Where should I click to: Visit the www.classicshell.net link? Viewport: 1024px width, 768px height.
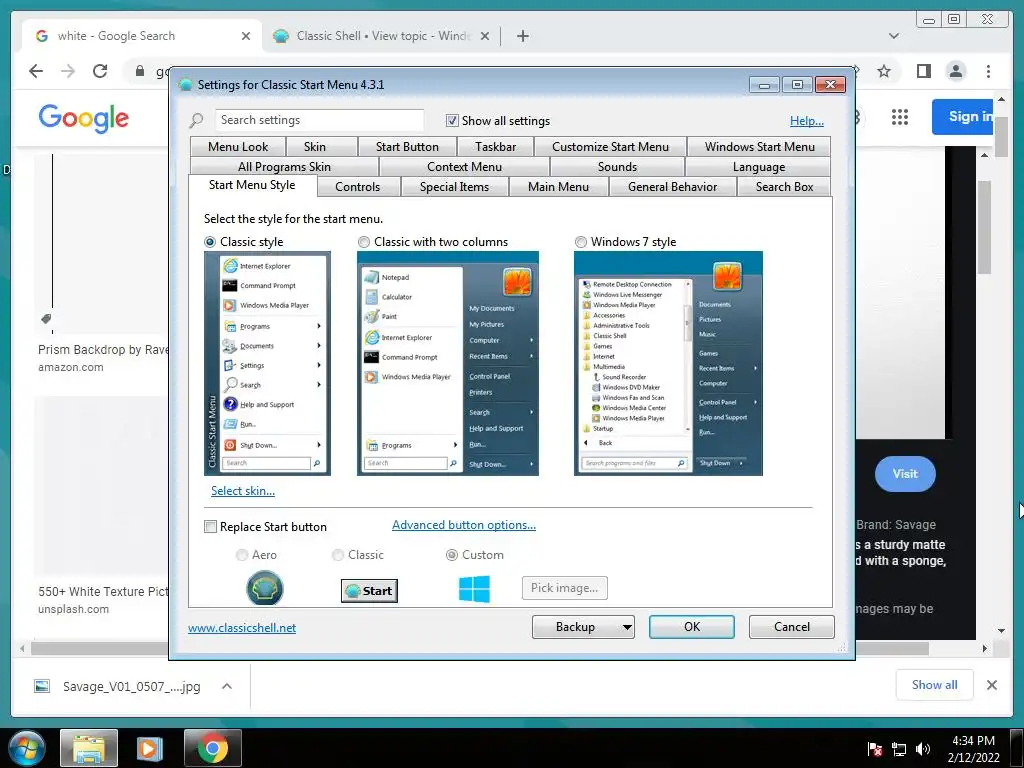coord(242,628)
